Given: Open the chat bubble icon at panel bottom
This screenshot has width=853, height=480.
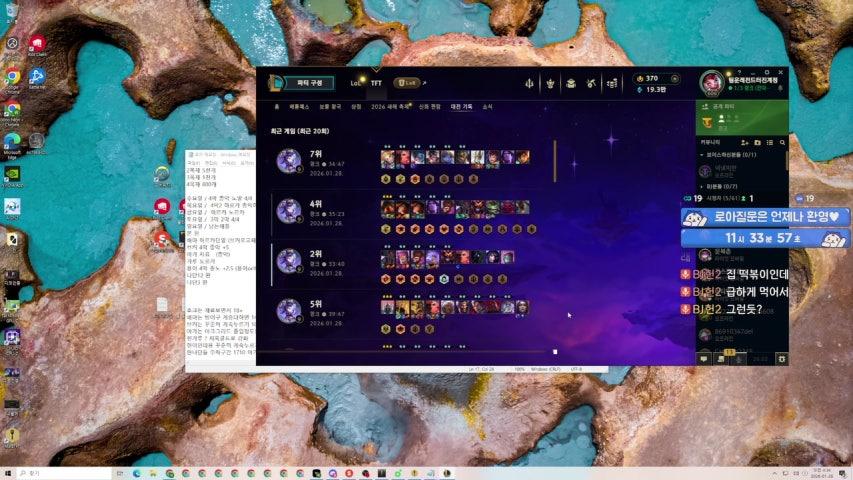Looking at the screenshot, I should click(705, 358).
